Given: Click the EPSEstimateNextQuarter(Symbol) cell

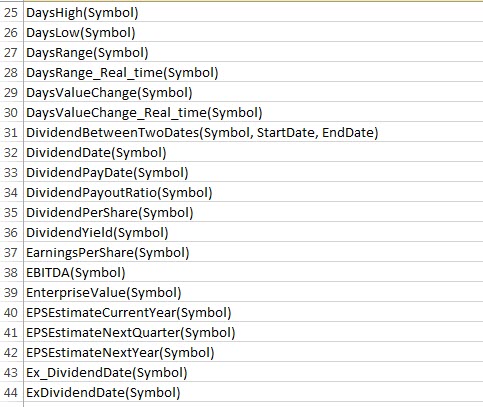Looking at the screenshot, I should 253,332.
